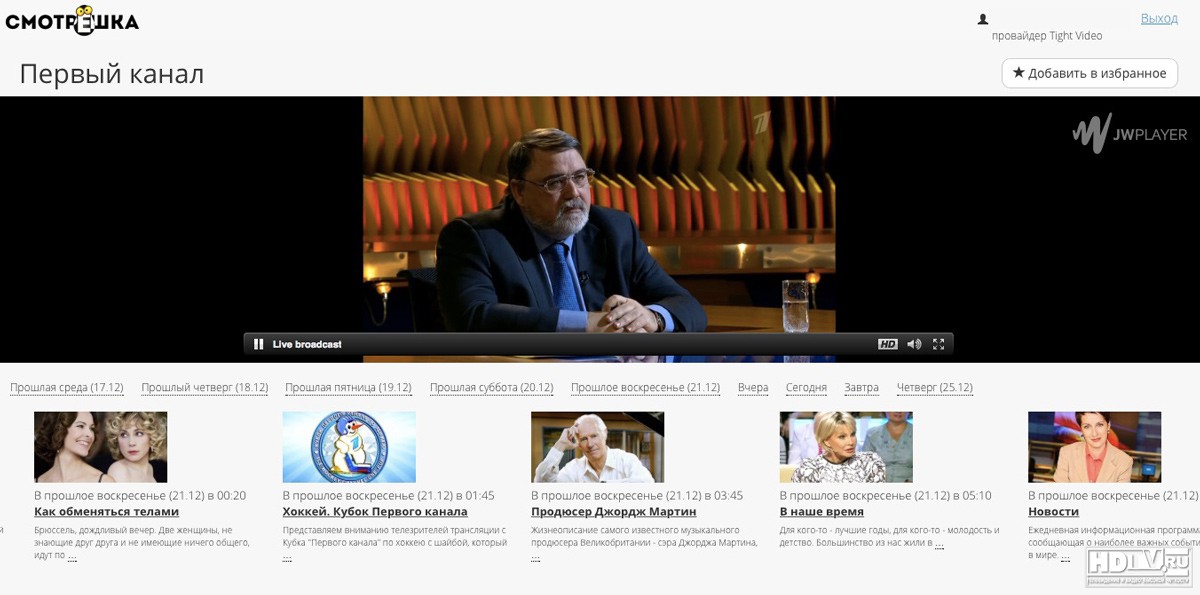Switch to the Сегодня schedule tab
The height and width of the screenshot is (595, 1200).
pos(806,388)
